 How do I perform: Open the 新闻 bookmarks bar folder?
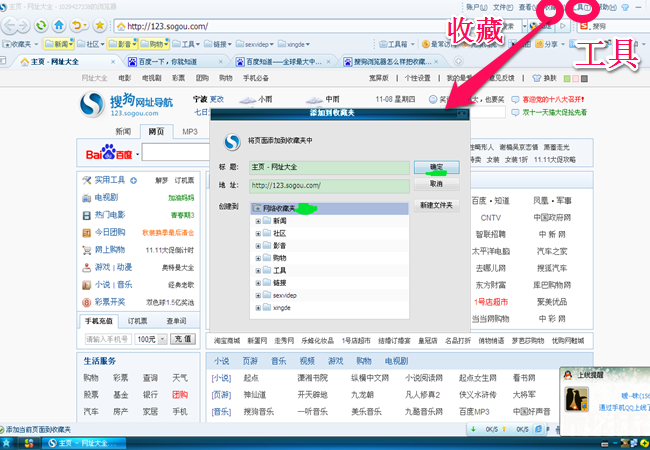click(x=59, y=44)
